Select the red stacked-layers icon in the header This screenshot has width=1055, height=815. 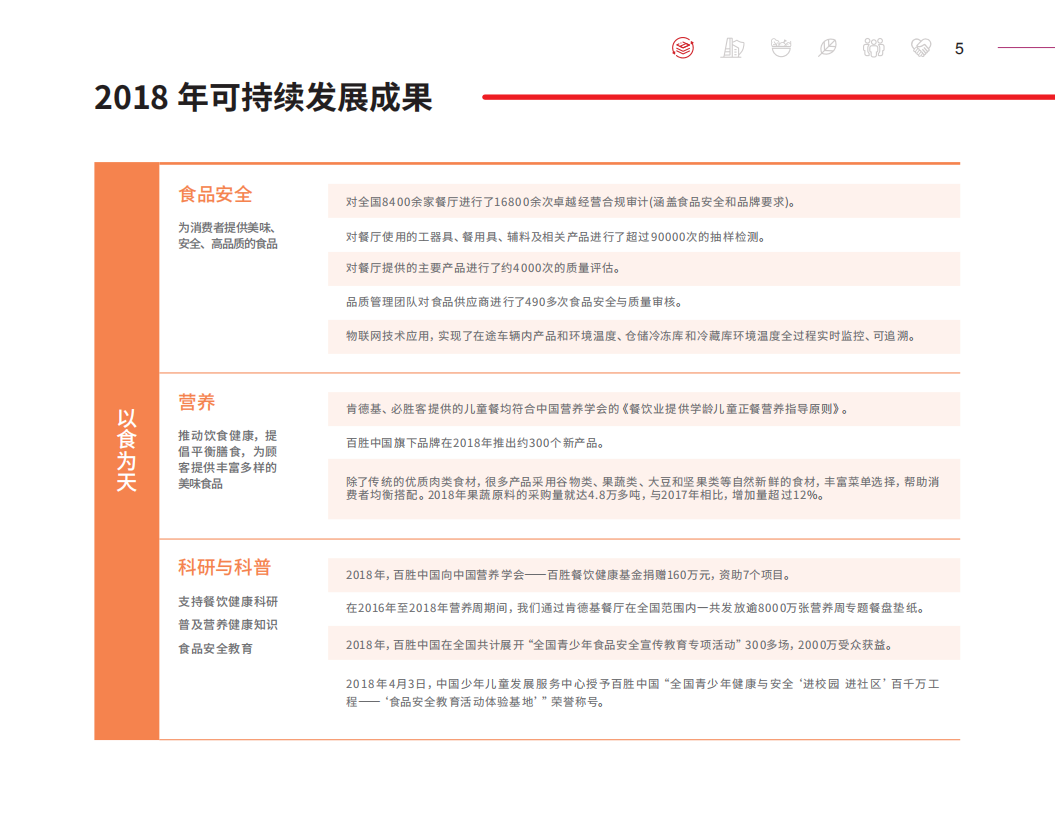(x=683, y=46)
